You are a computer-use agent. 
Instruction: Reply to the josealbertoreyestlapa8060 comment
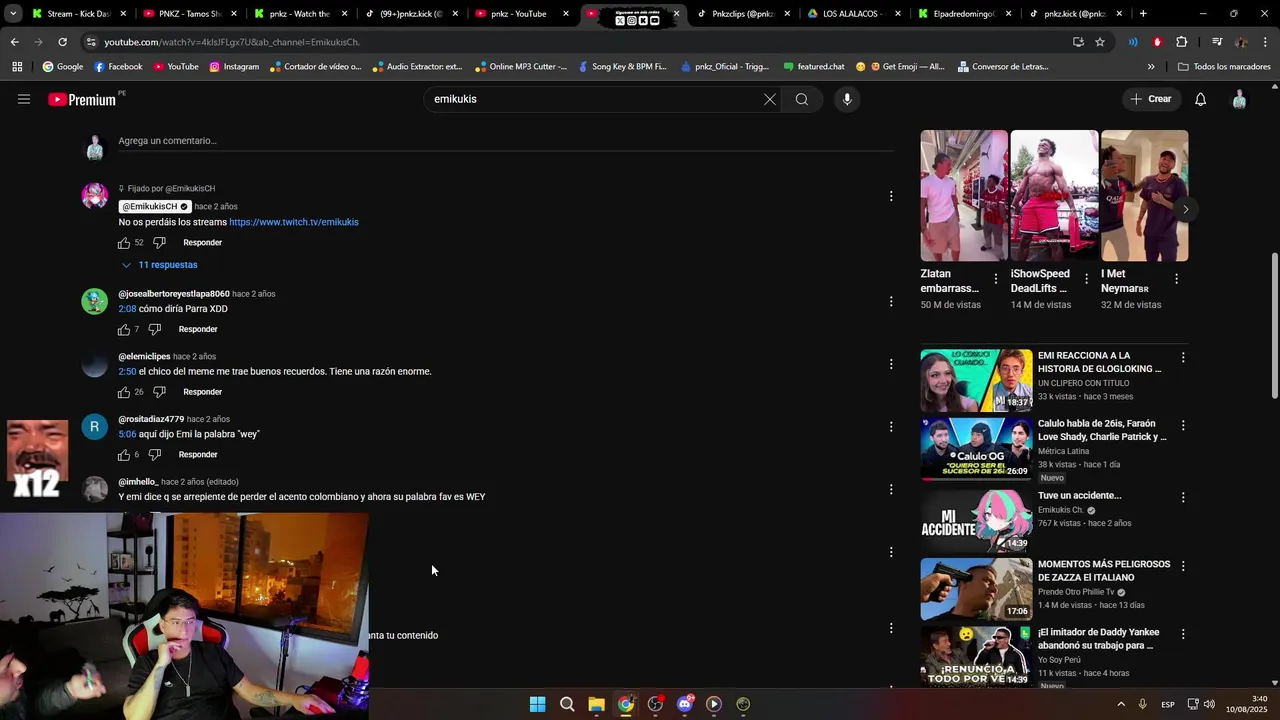[x=198, y=329]
